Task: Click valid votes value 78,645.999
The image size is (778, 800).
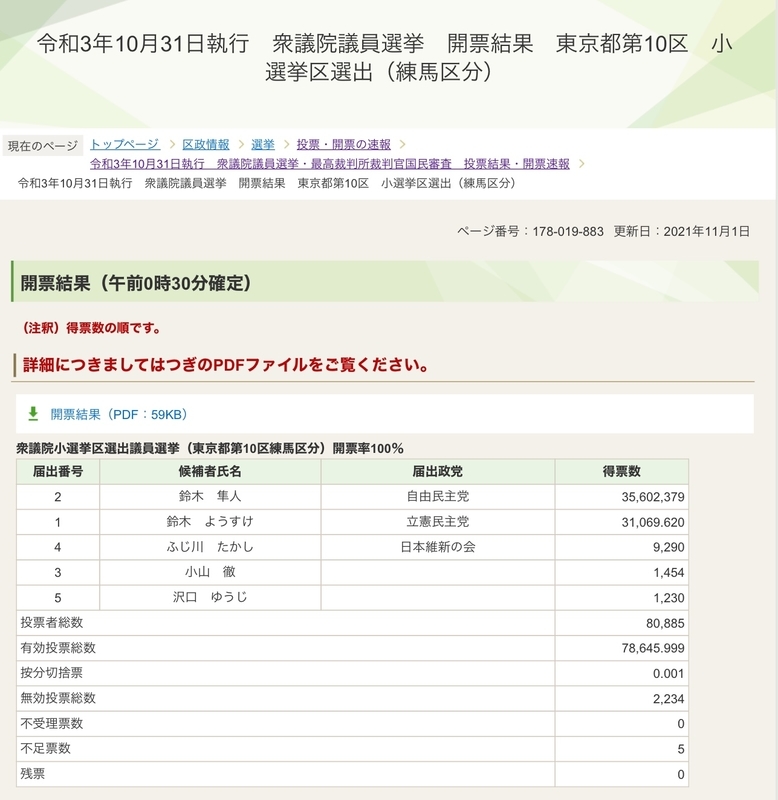Action: point(652,648)
